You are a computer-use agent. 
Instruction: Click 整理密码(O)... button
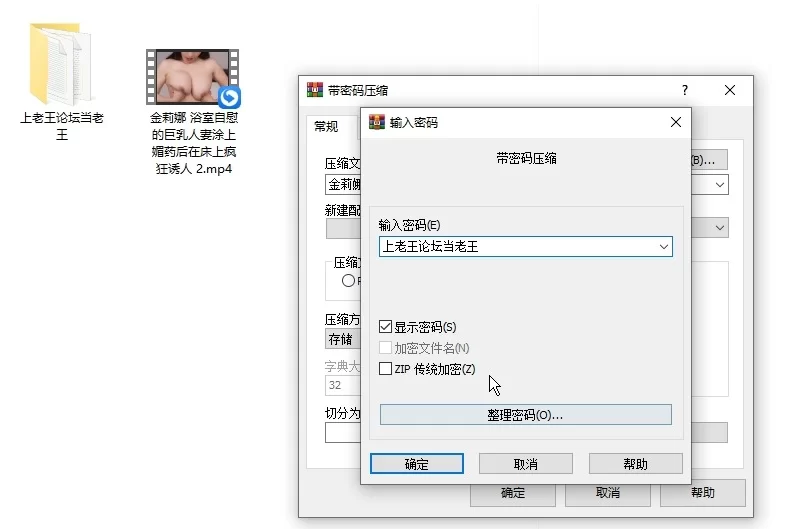click(525, 415)
